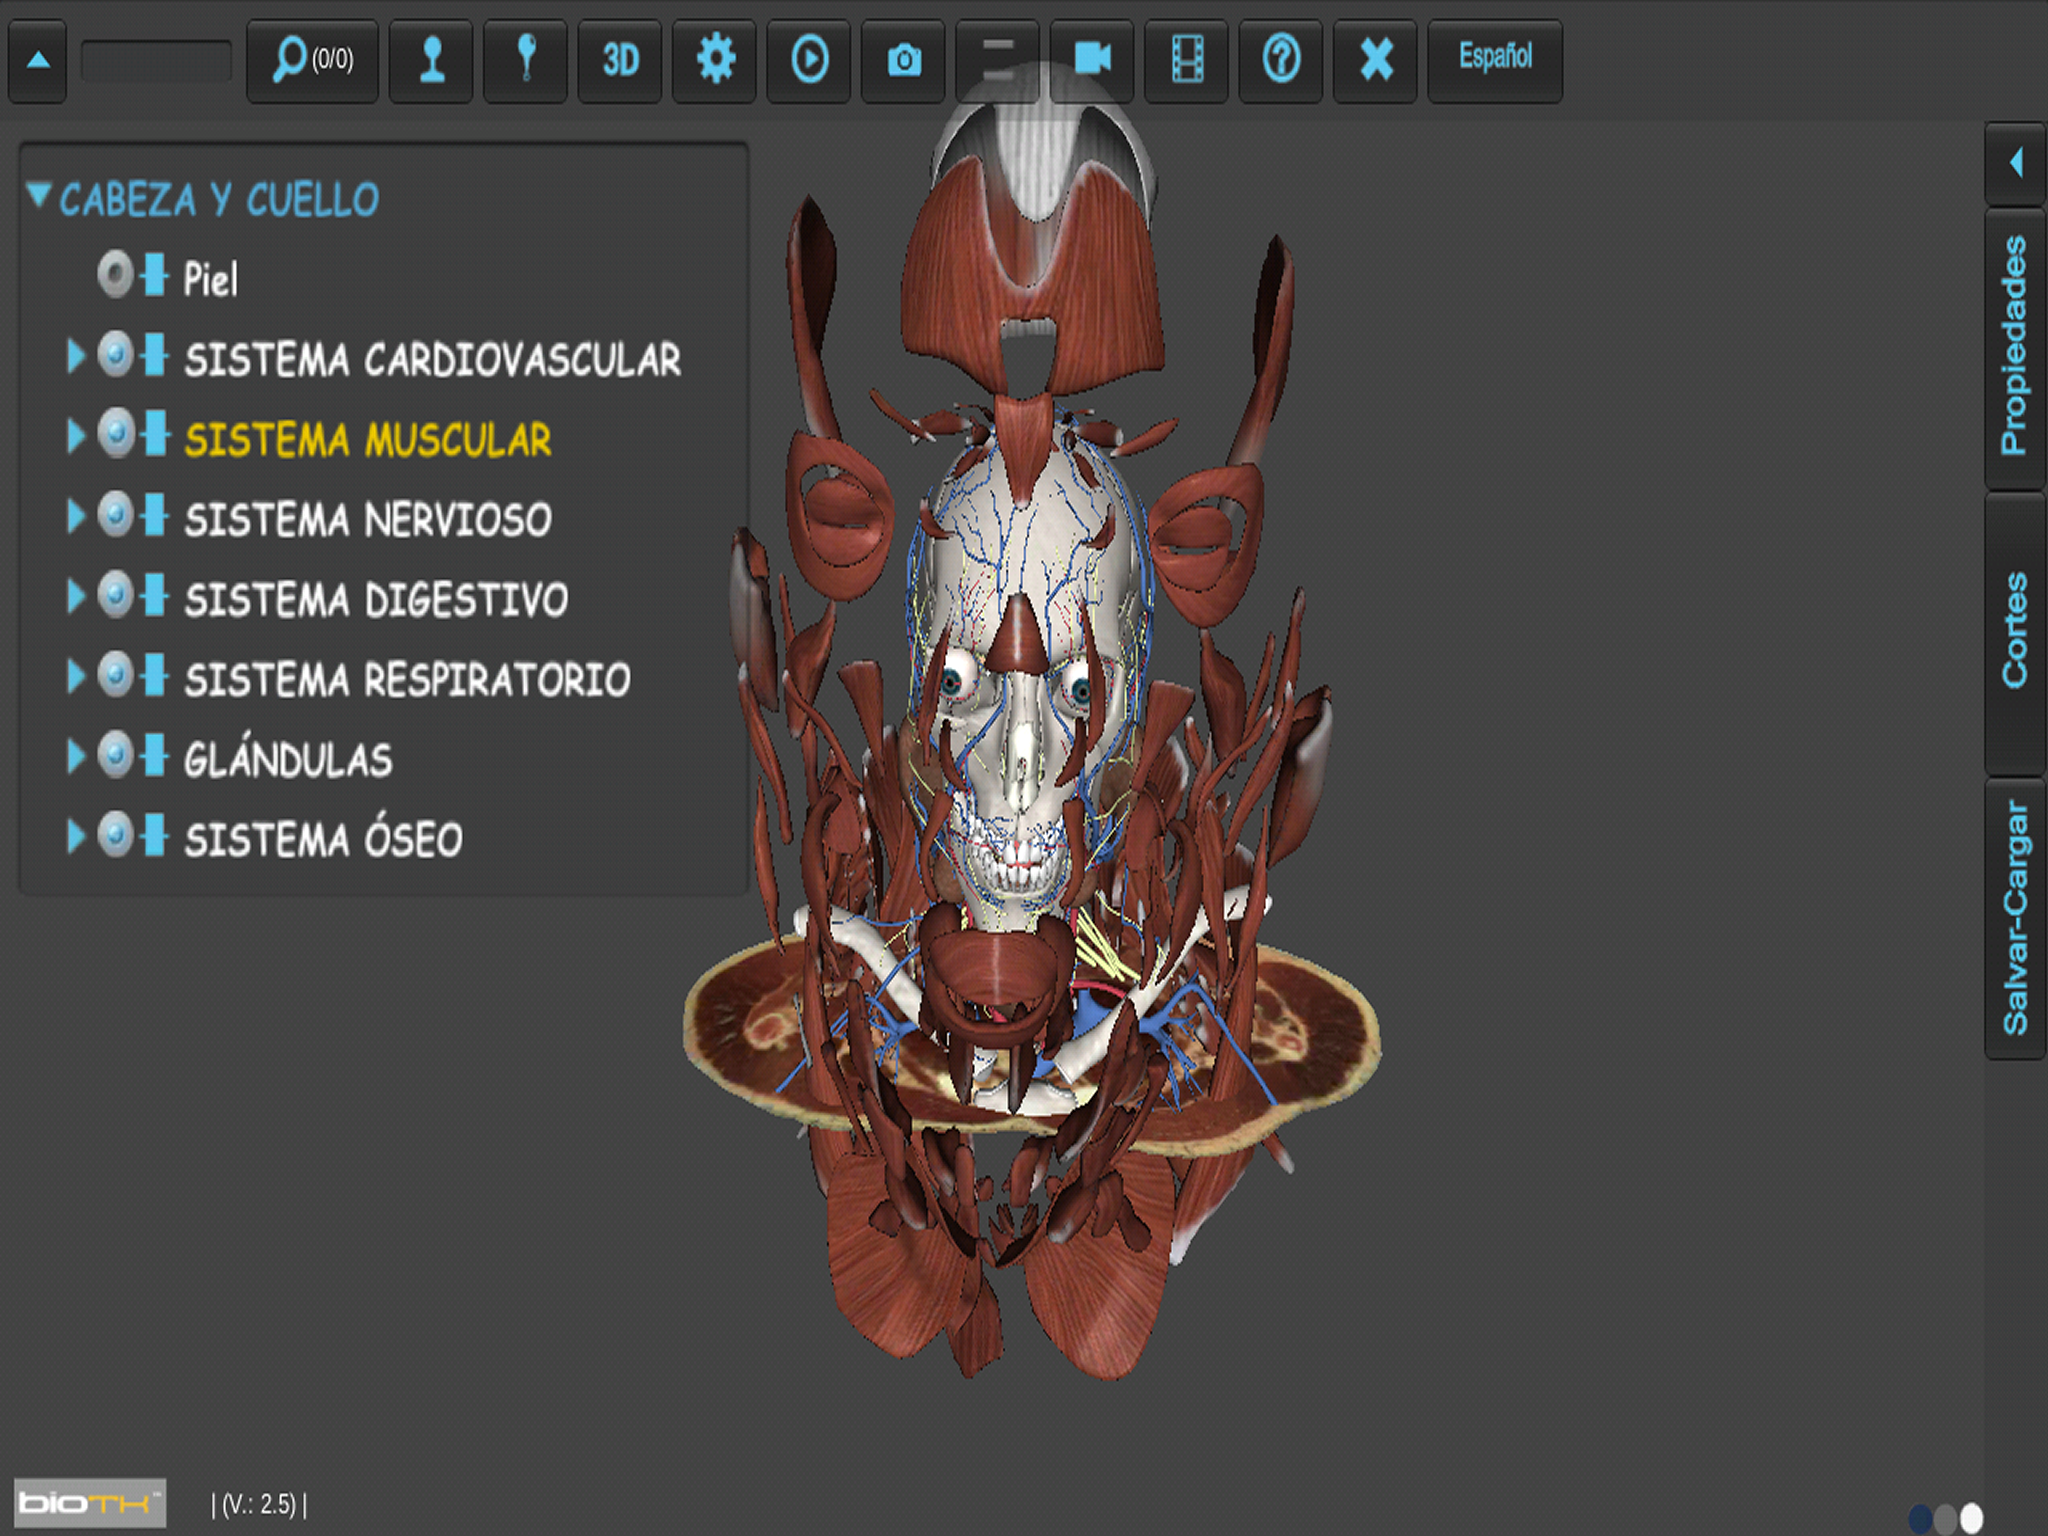Click the search text input field
Image resolution: width=2048 pixels, height=1536 pixels.
[156, 62]
